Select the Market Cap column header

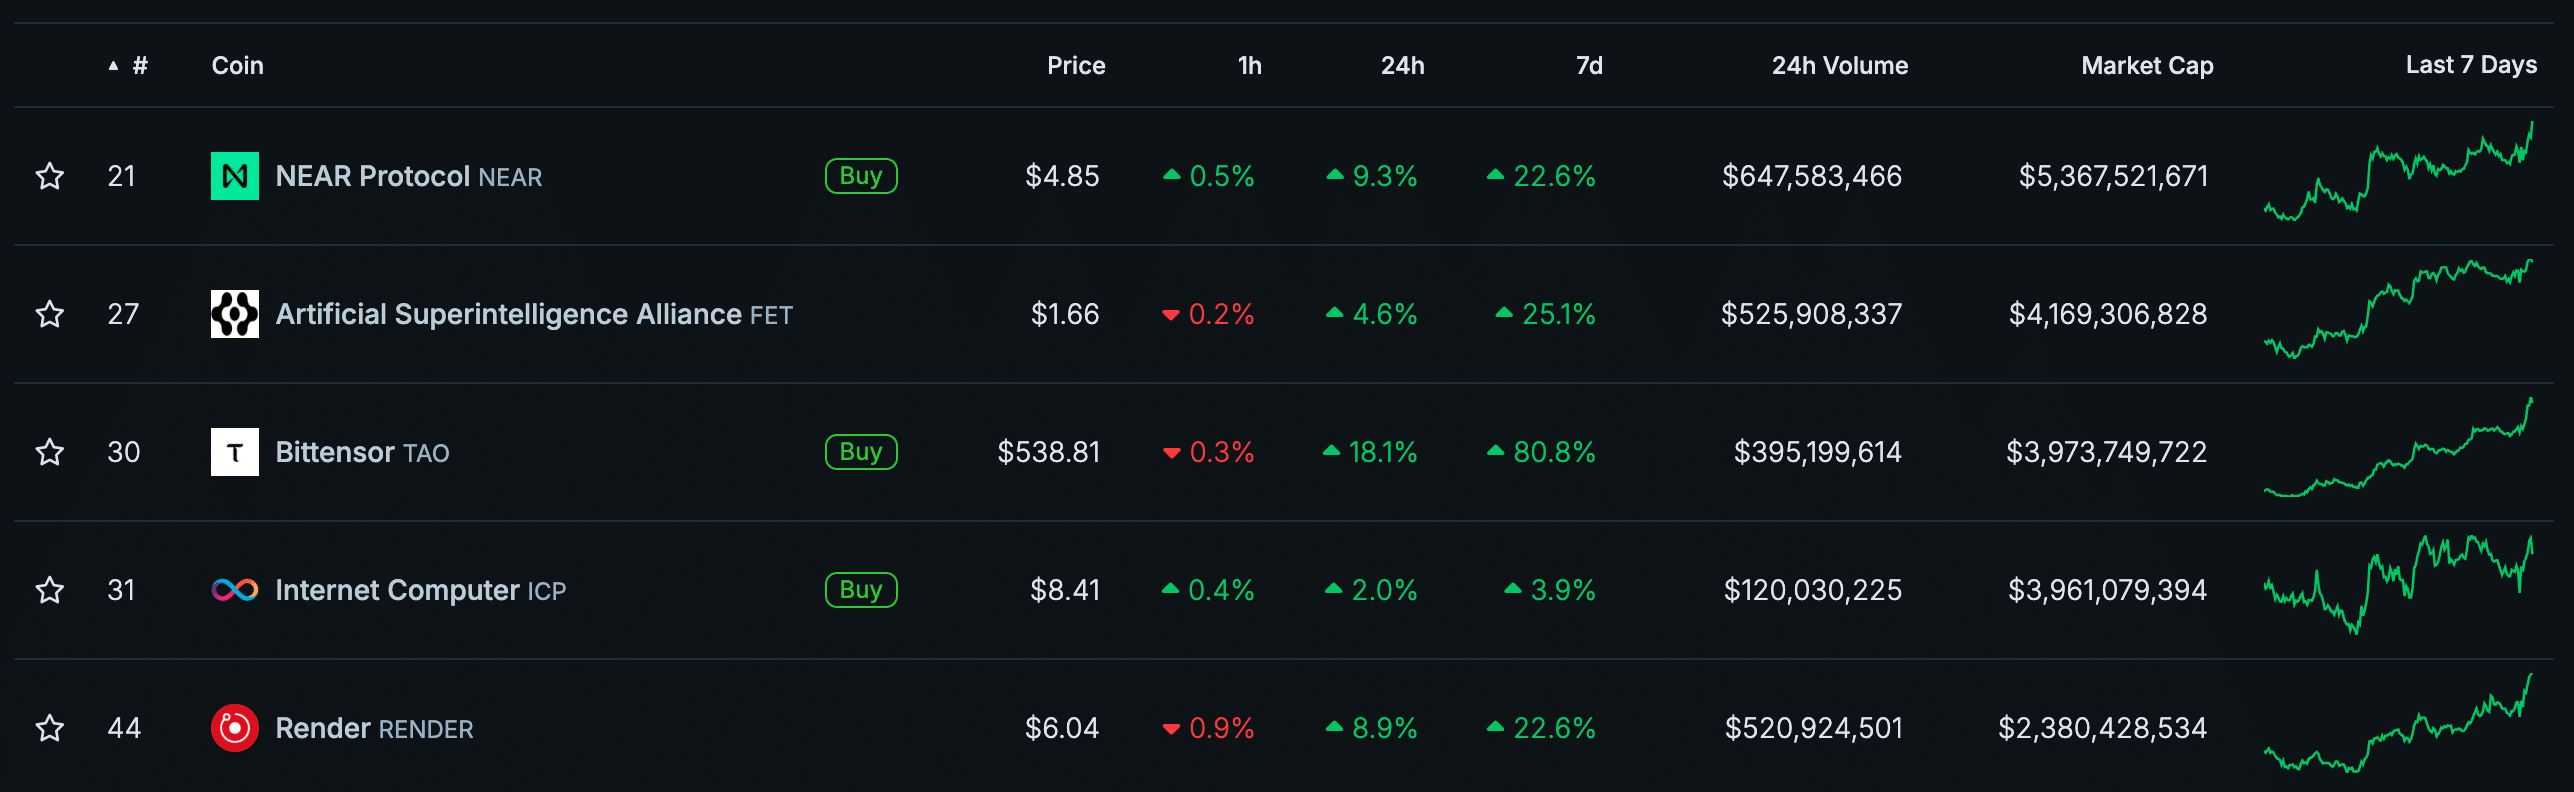pos(2146,65)
